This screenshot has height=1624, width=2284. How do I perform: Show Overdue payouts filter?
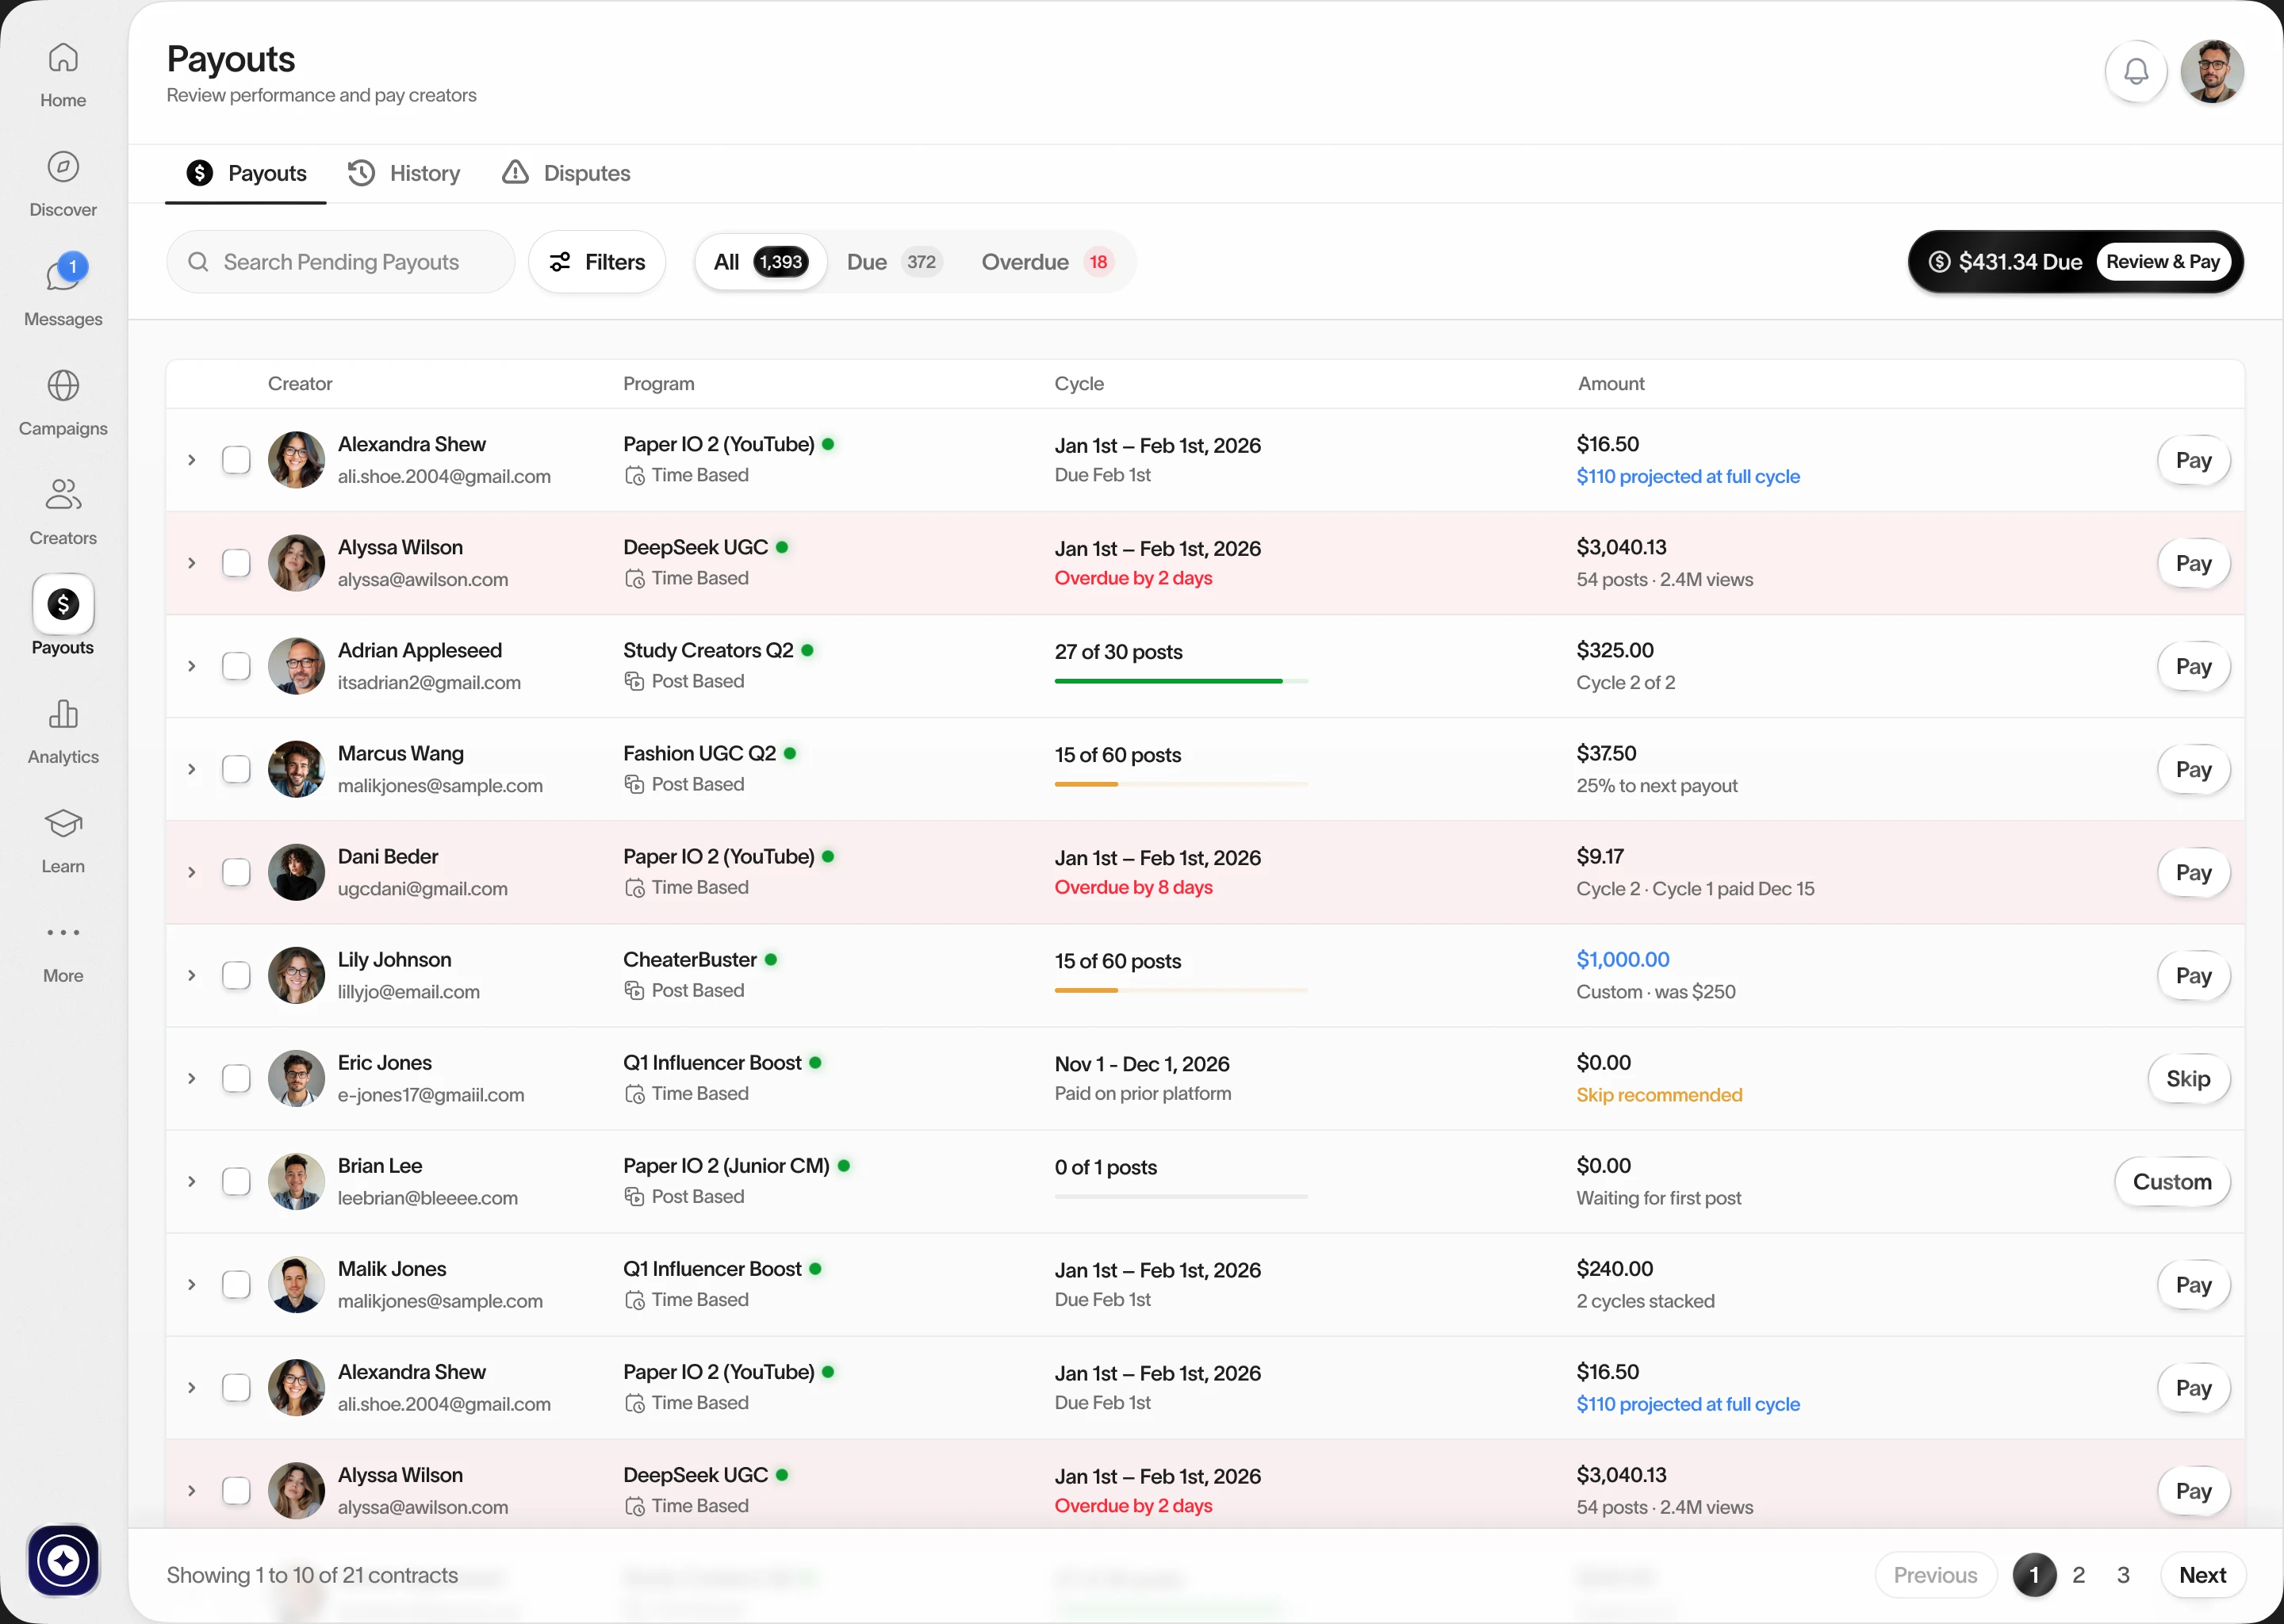click(x=1047, y=262)
